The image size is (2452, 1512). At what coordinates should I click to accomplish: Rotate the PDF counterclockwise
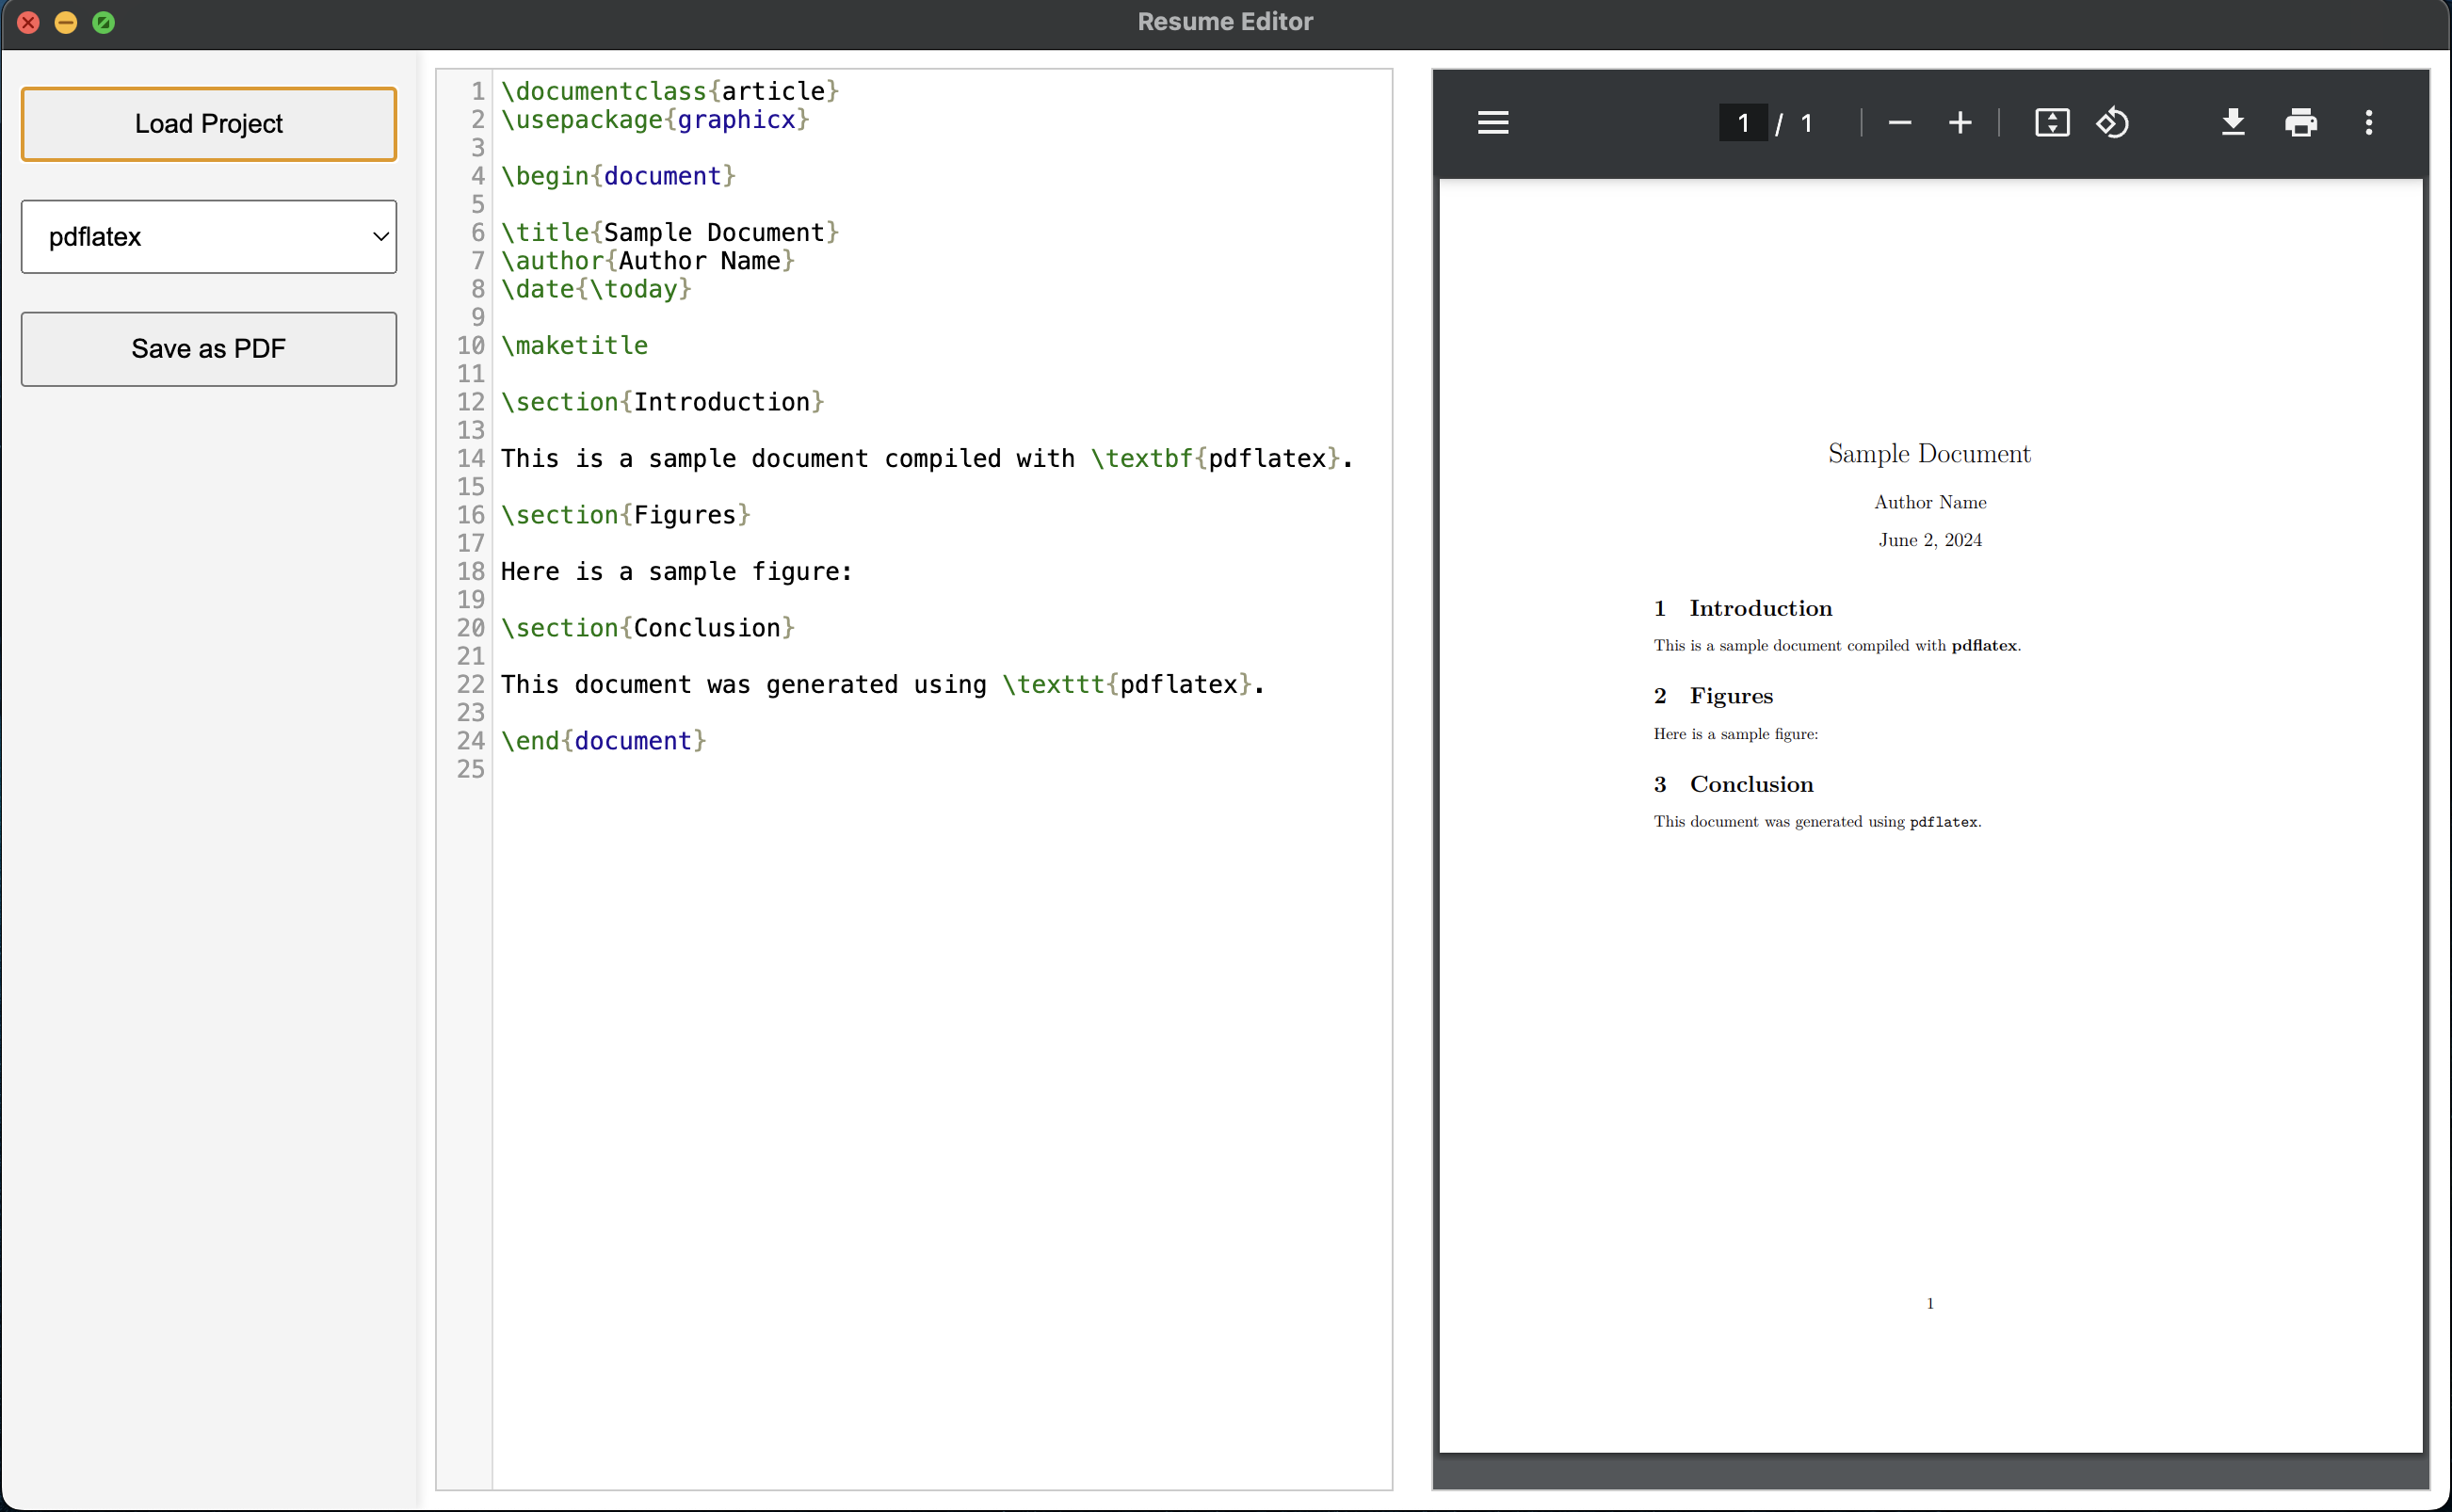[2112, 123]
